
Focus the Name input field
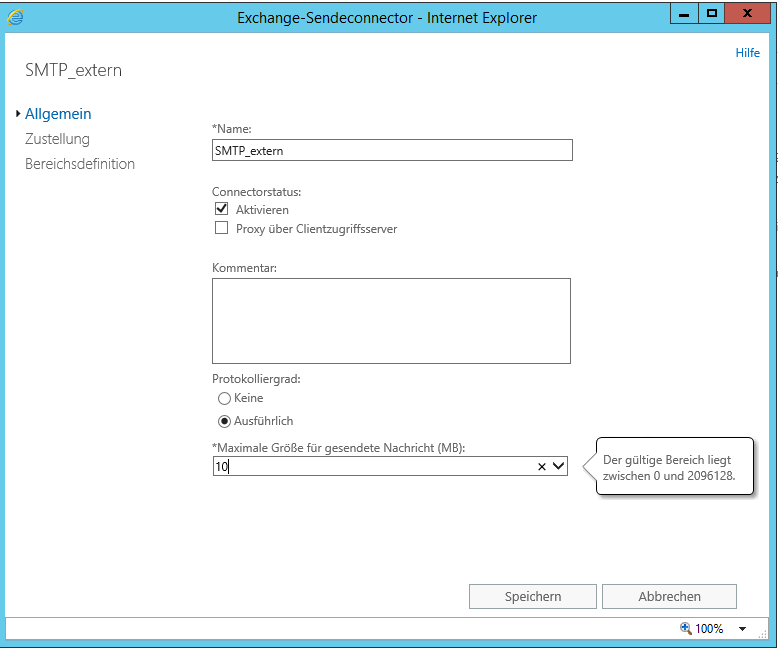[x=392, y=150]
